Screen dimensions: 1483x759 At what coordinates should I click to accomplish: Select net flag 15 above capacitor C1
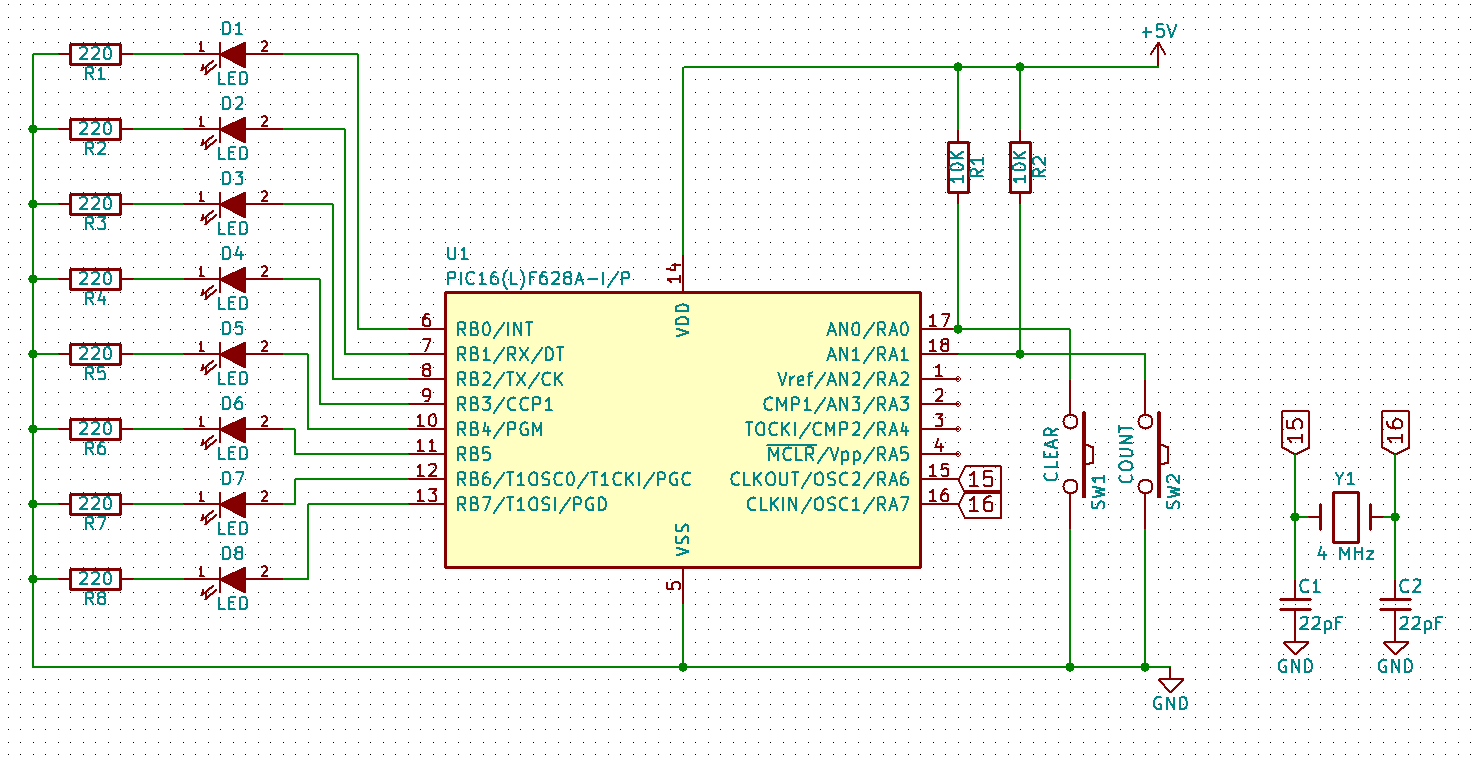click(x=1296, y=432)
